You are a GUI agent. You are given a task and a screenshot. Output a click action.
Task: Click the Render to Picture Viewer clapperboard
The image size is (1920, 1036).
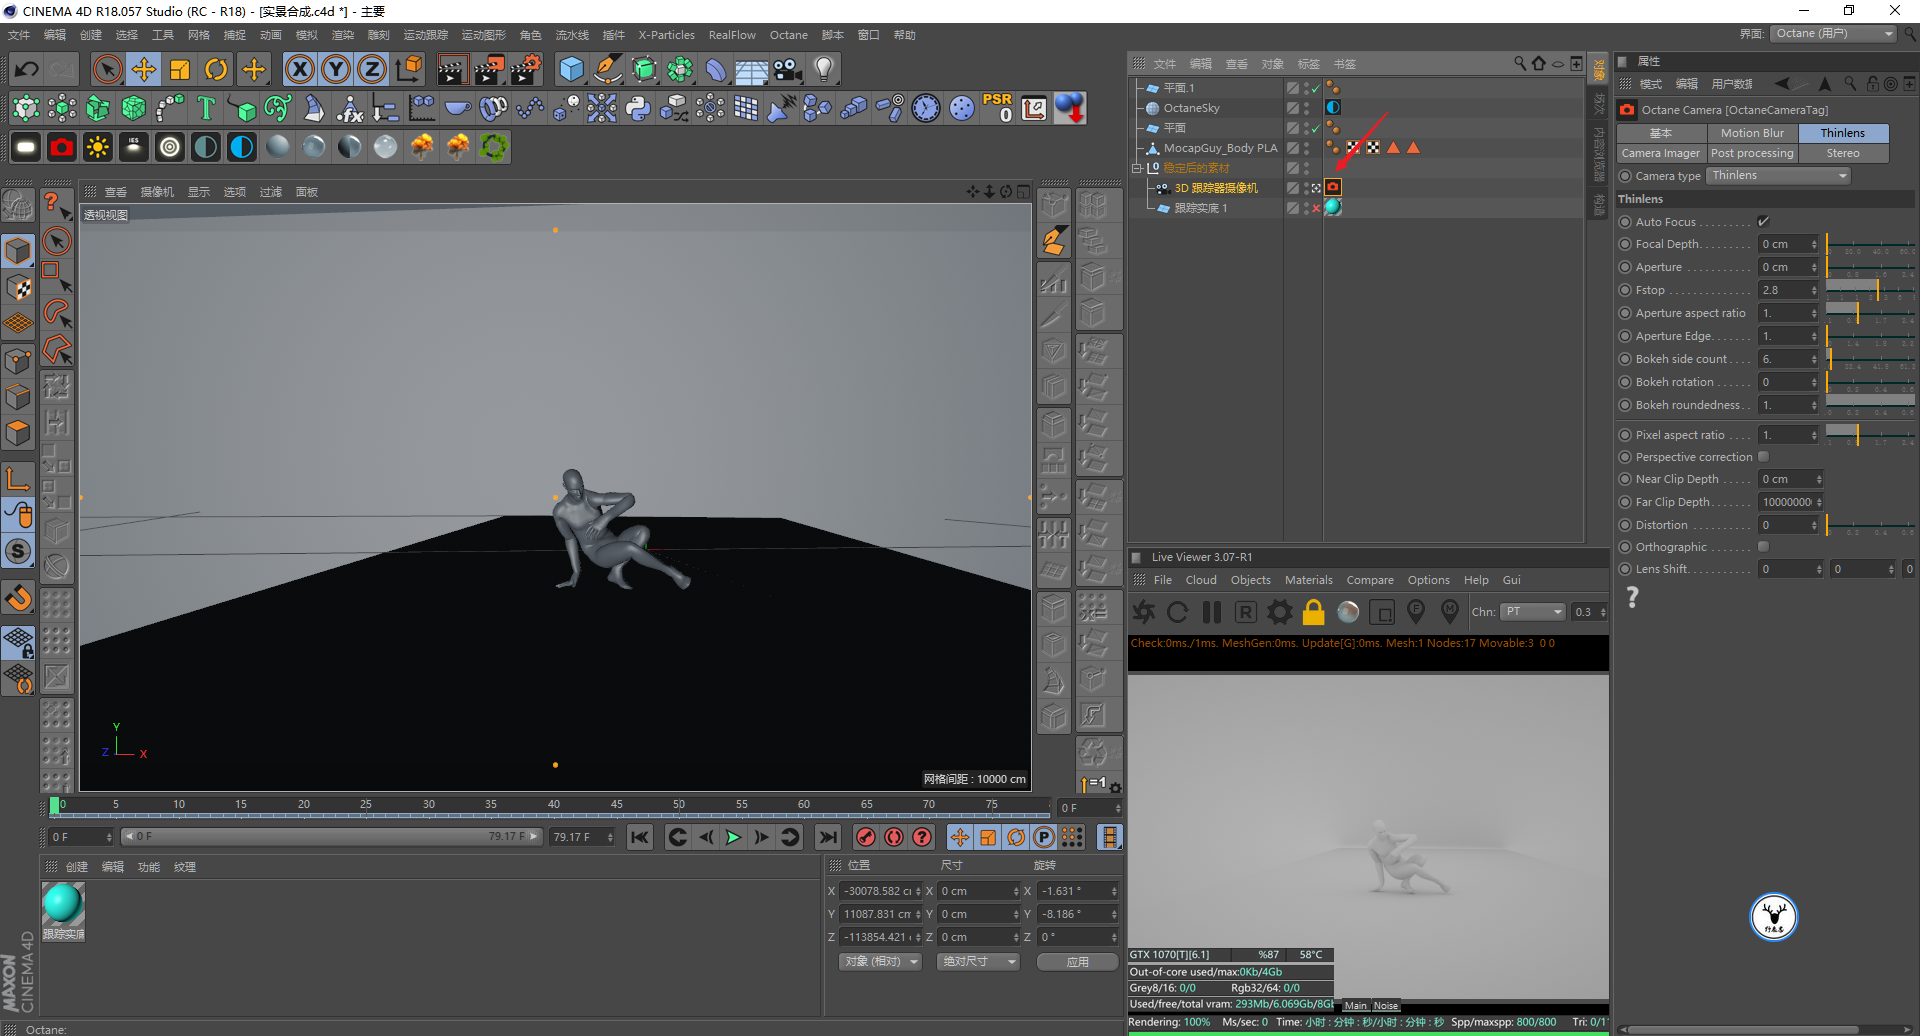[x=489, y=69]
